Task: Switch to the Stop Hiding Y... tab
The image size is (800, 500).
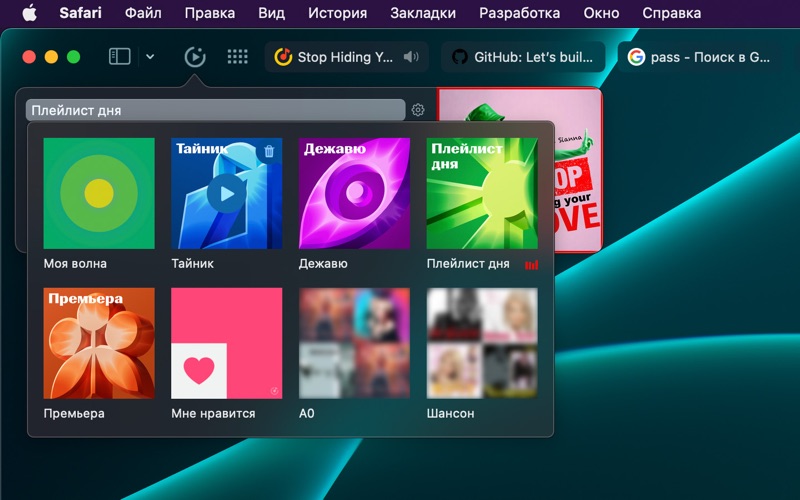Action: pos(346,57)
